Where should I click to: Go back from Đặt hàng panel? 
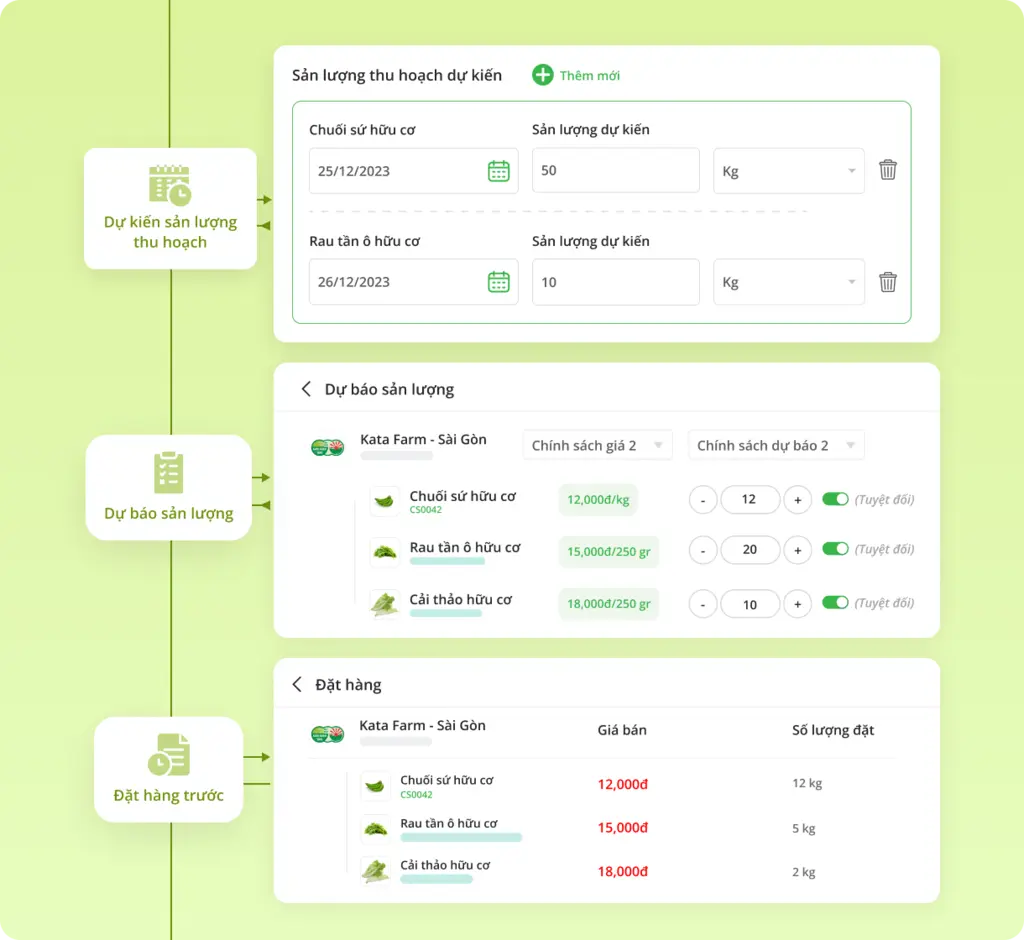tap(297, 685)
